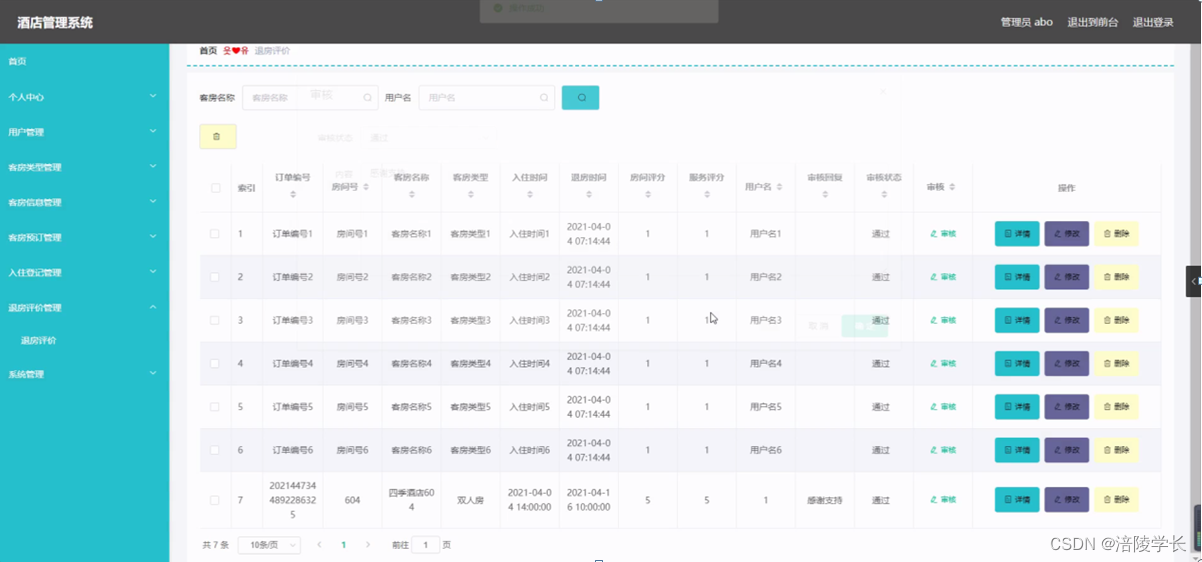Expand 客房预订管理 sidebar menu
Screen dimensions: 1202x562
84,237
